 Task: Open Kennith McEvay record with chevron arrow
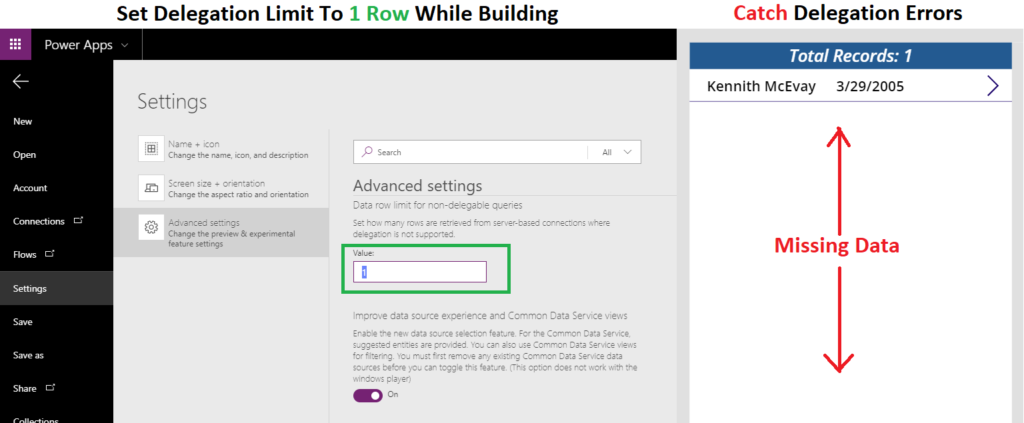click(993, 86)
